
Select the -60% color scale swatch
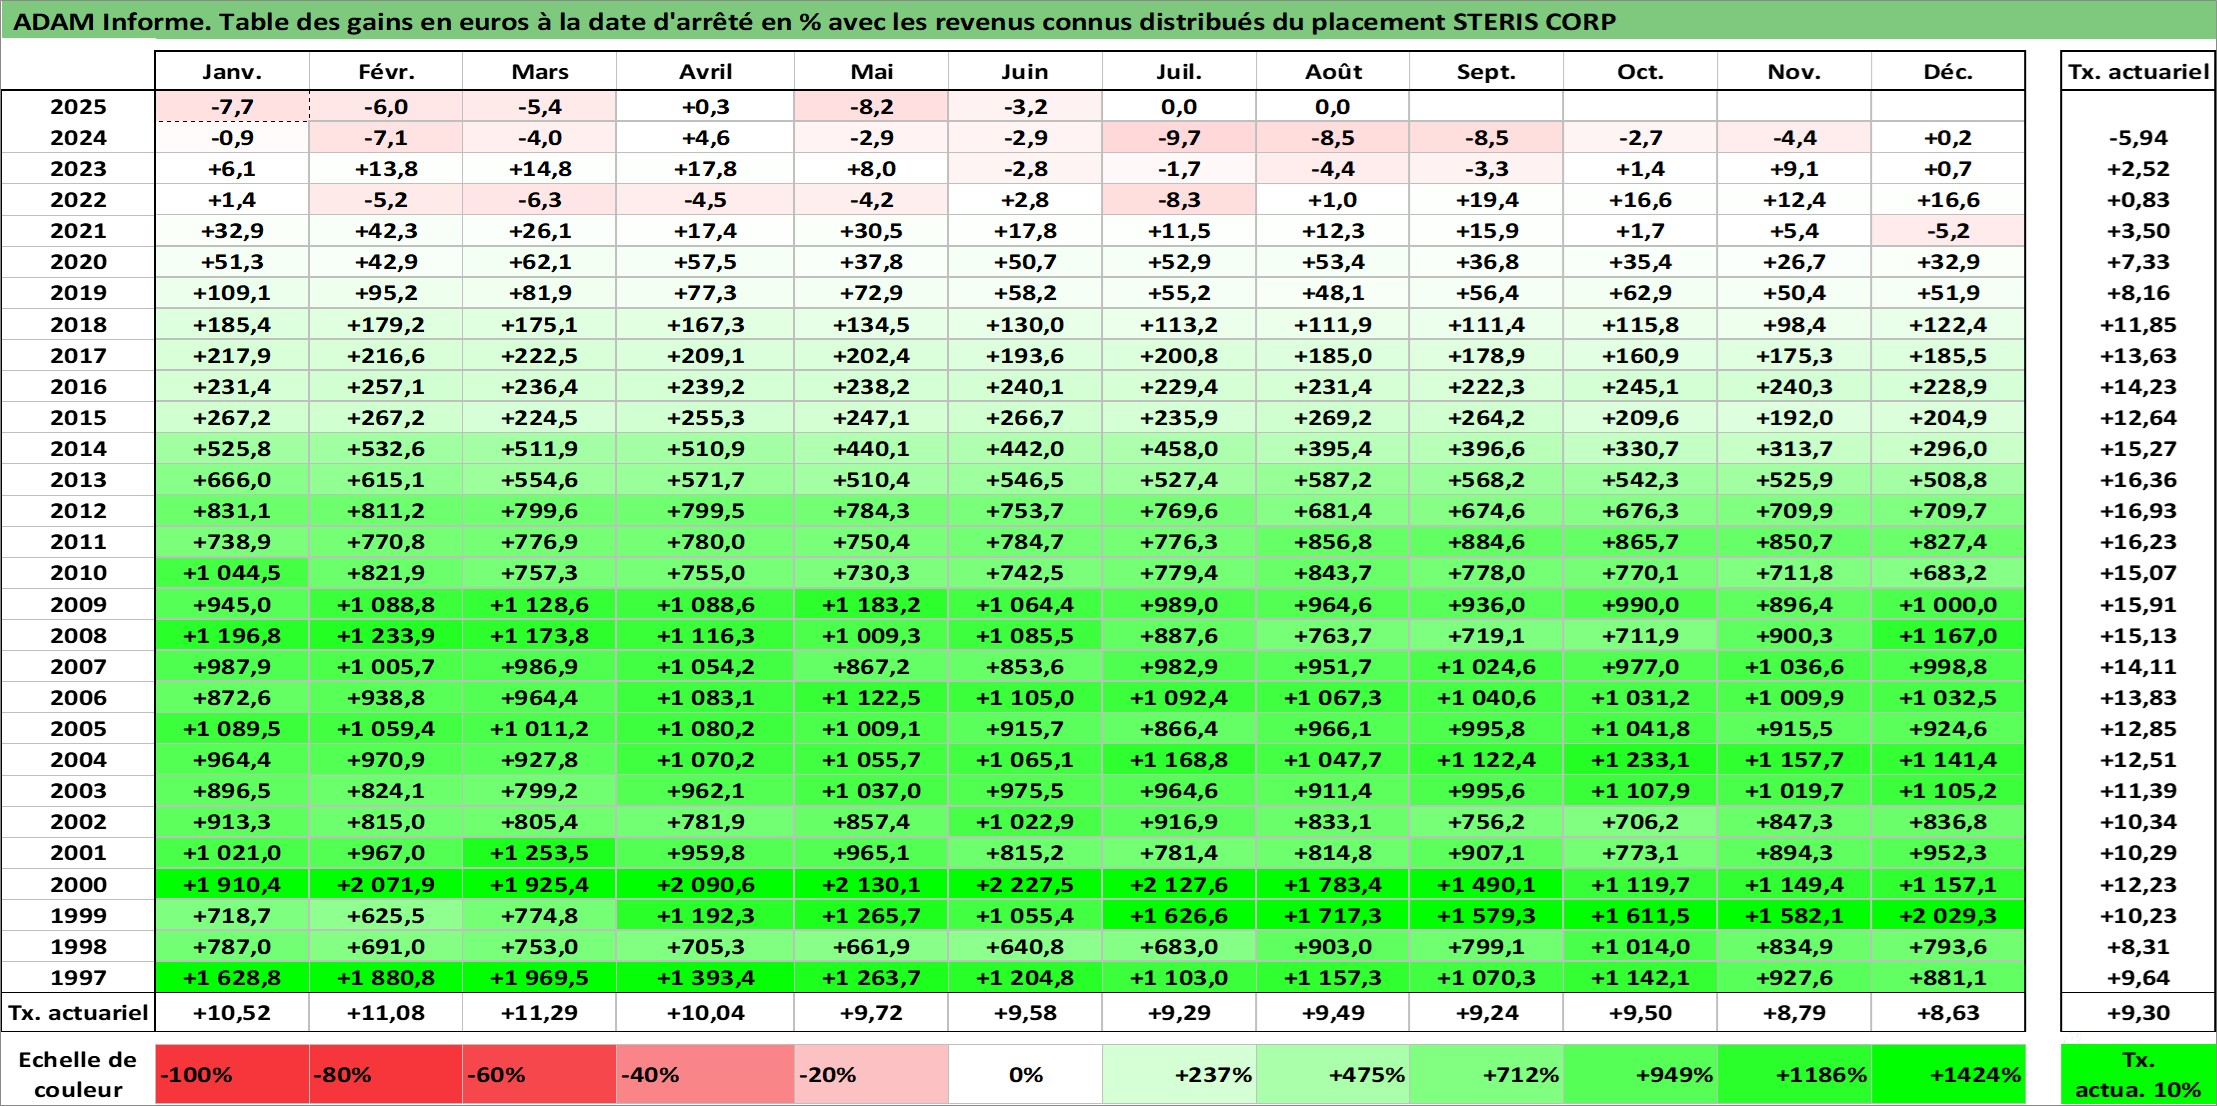tap(539, 1075)
